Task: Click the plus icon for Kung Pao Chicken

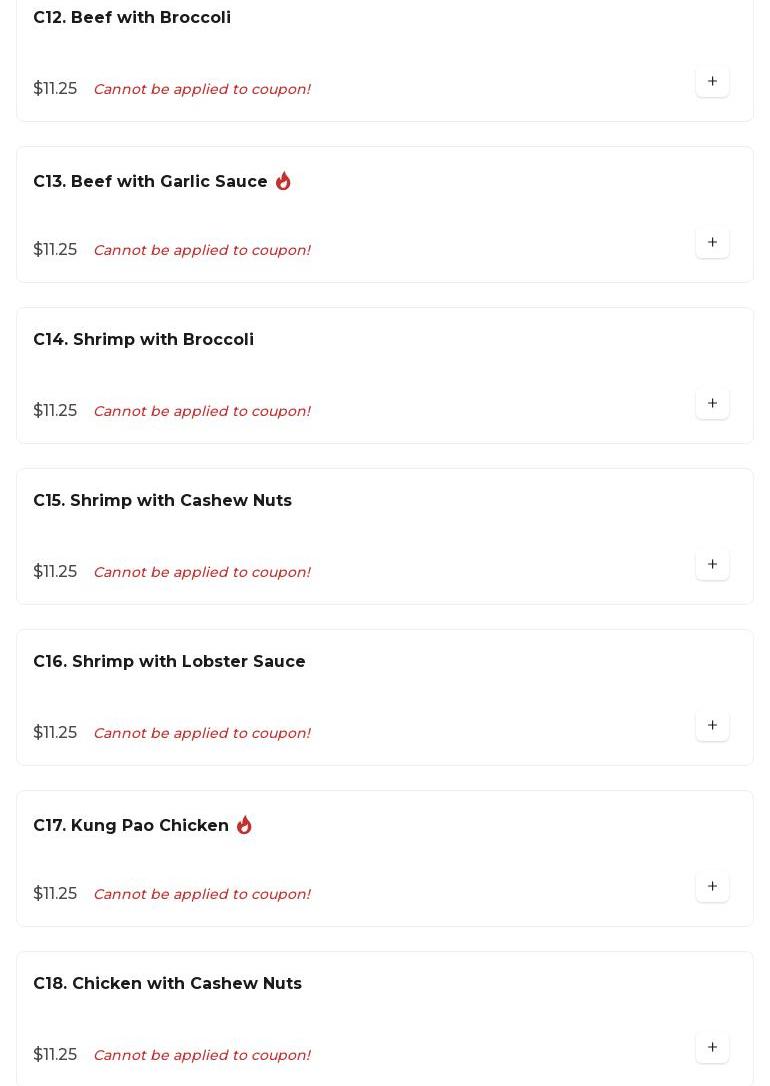Action: (712, 887)
